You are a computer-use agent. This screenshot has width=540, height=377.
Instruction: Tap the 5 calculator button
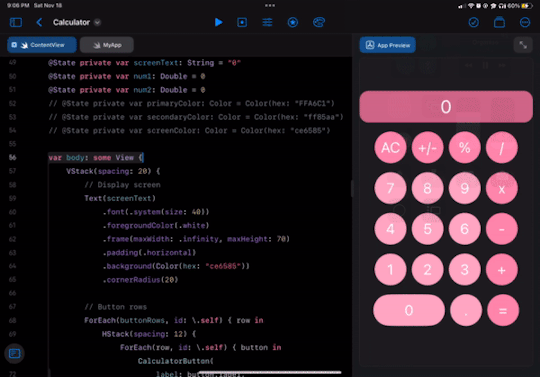click(427, 229)
